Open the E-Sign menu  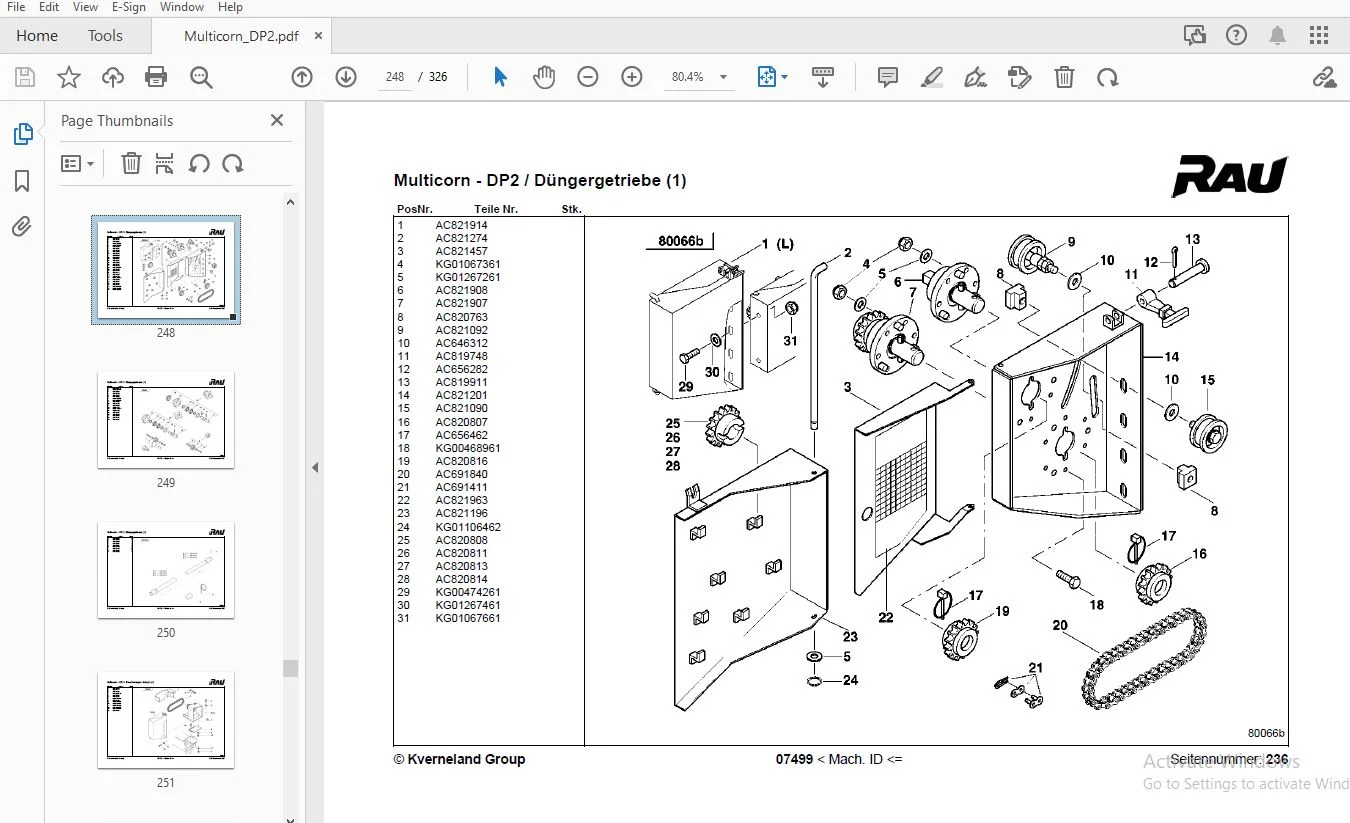coord(129,7)
